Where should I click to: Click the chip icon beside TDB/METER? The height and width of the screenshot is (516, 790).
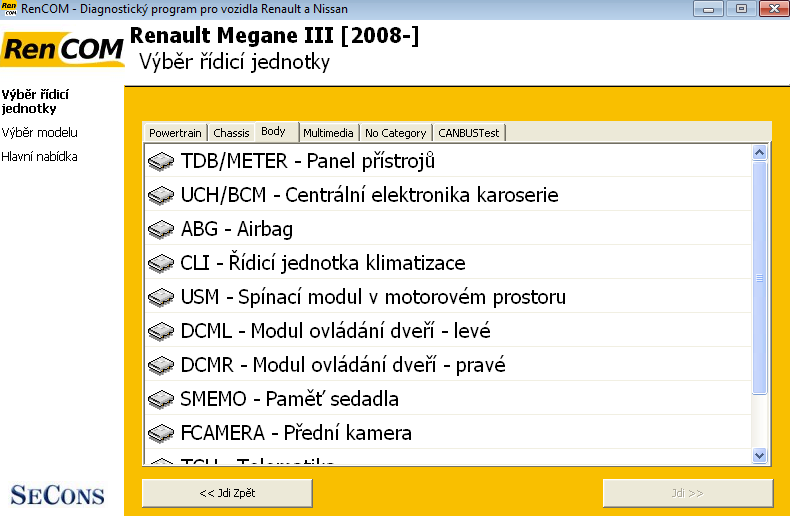pyautogui.click(x=161, y=161)
